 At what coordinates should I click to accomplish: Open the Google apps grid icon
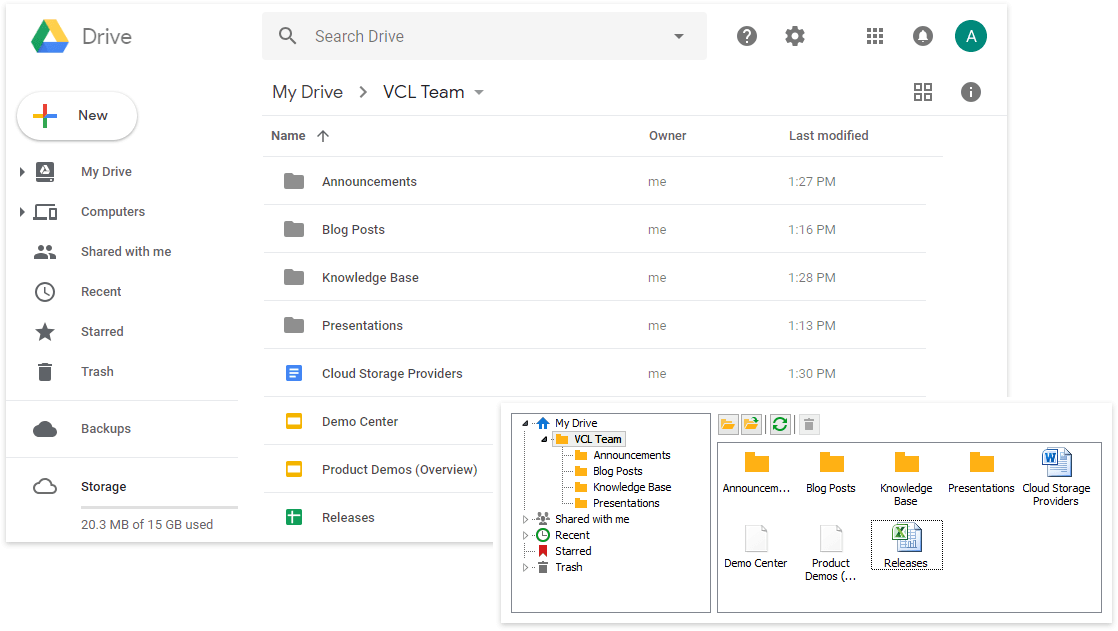coord(875,37)
